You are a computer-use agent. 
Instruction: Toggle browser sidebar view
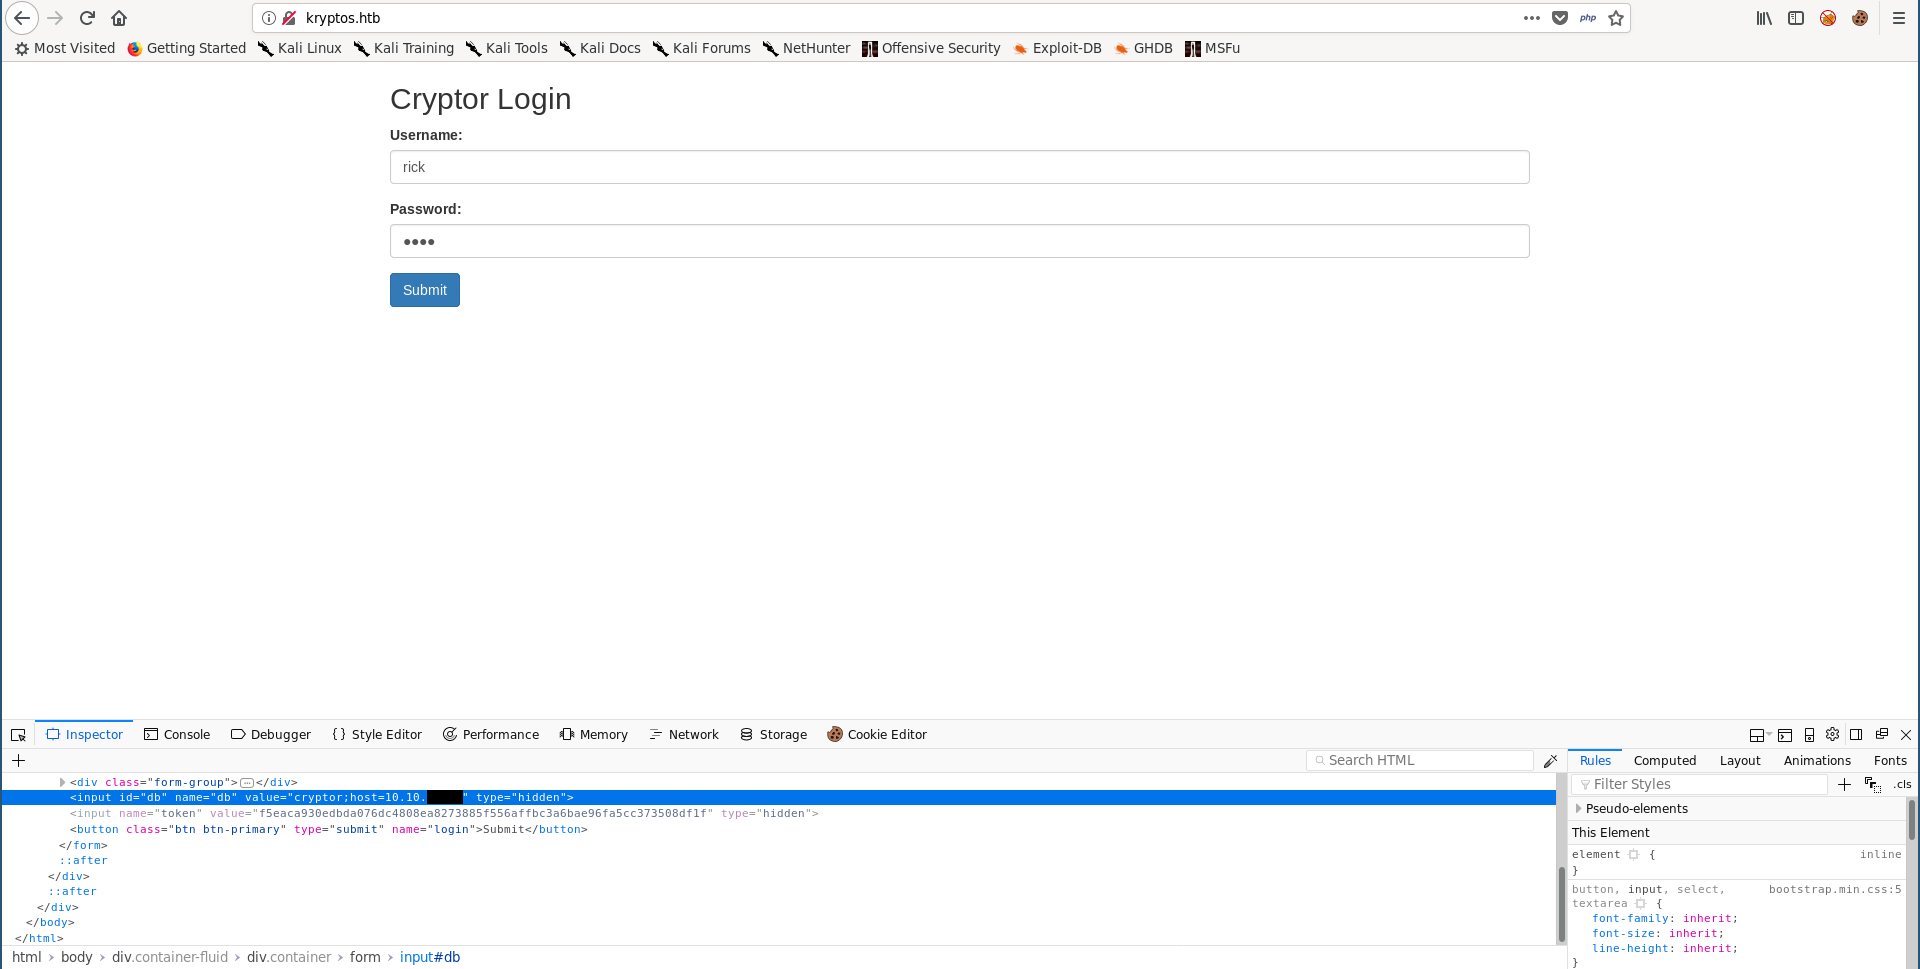coord(1796,18)
